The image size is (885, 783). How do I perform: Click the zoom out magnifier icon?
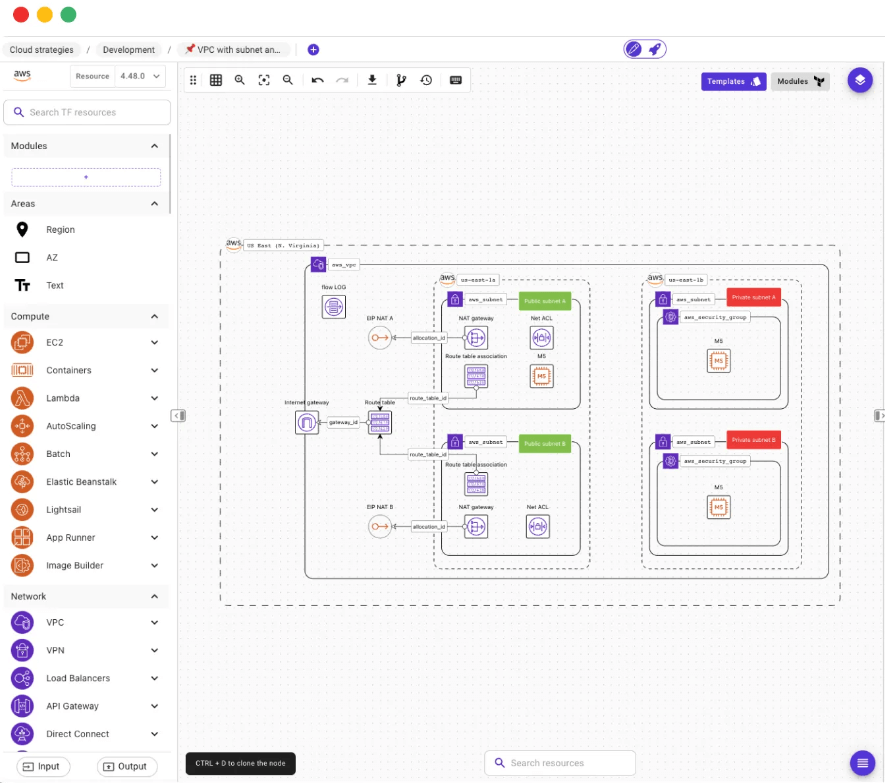coord(288,80)
